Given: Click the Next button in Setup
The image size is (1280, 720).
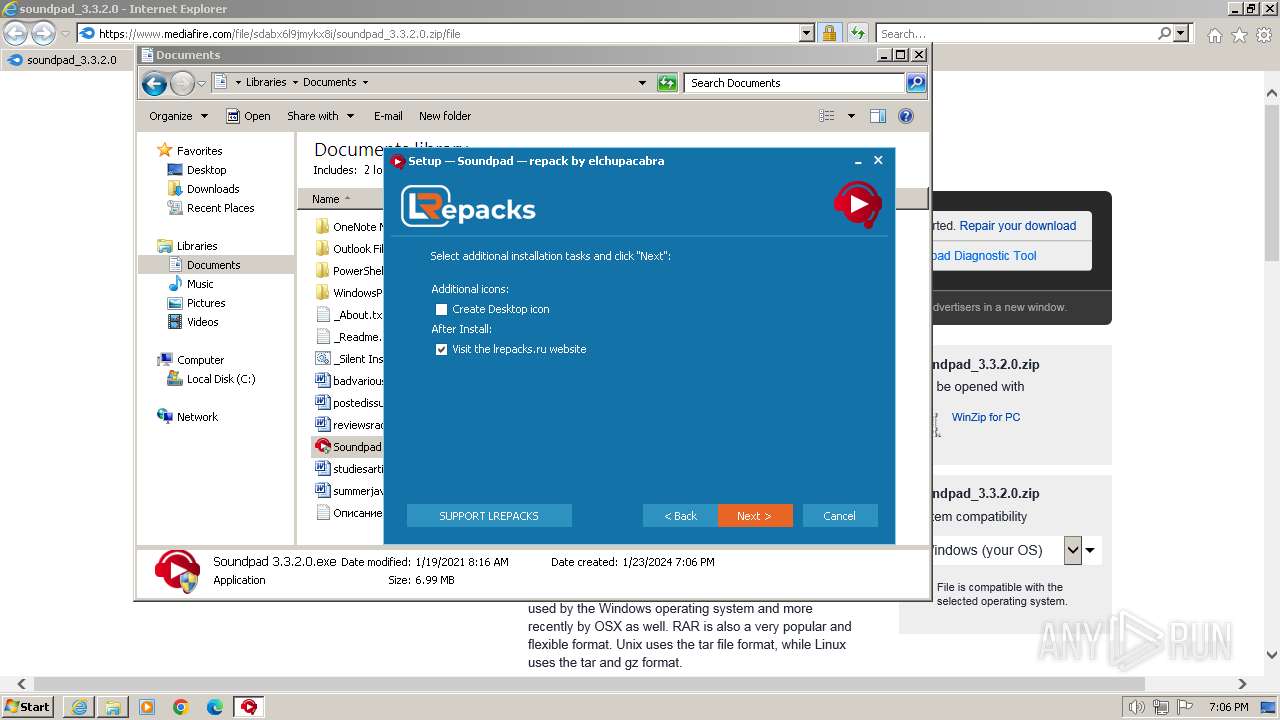Looking at the screenshot, I should click(x=755, y=516).
